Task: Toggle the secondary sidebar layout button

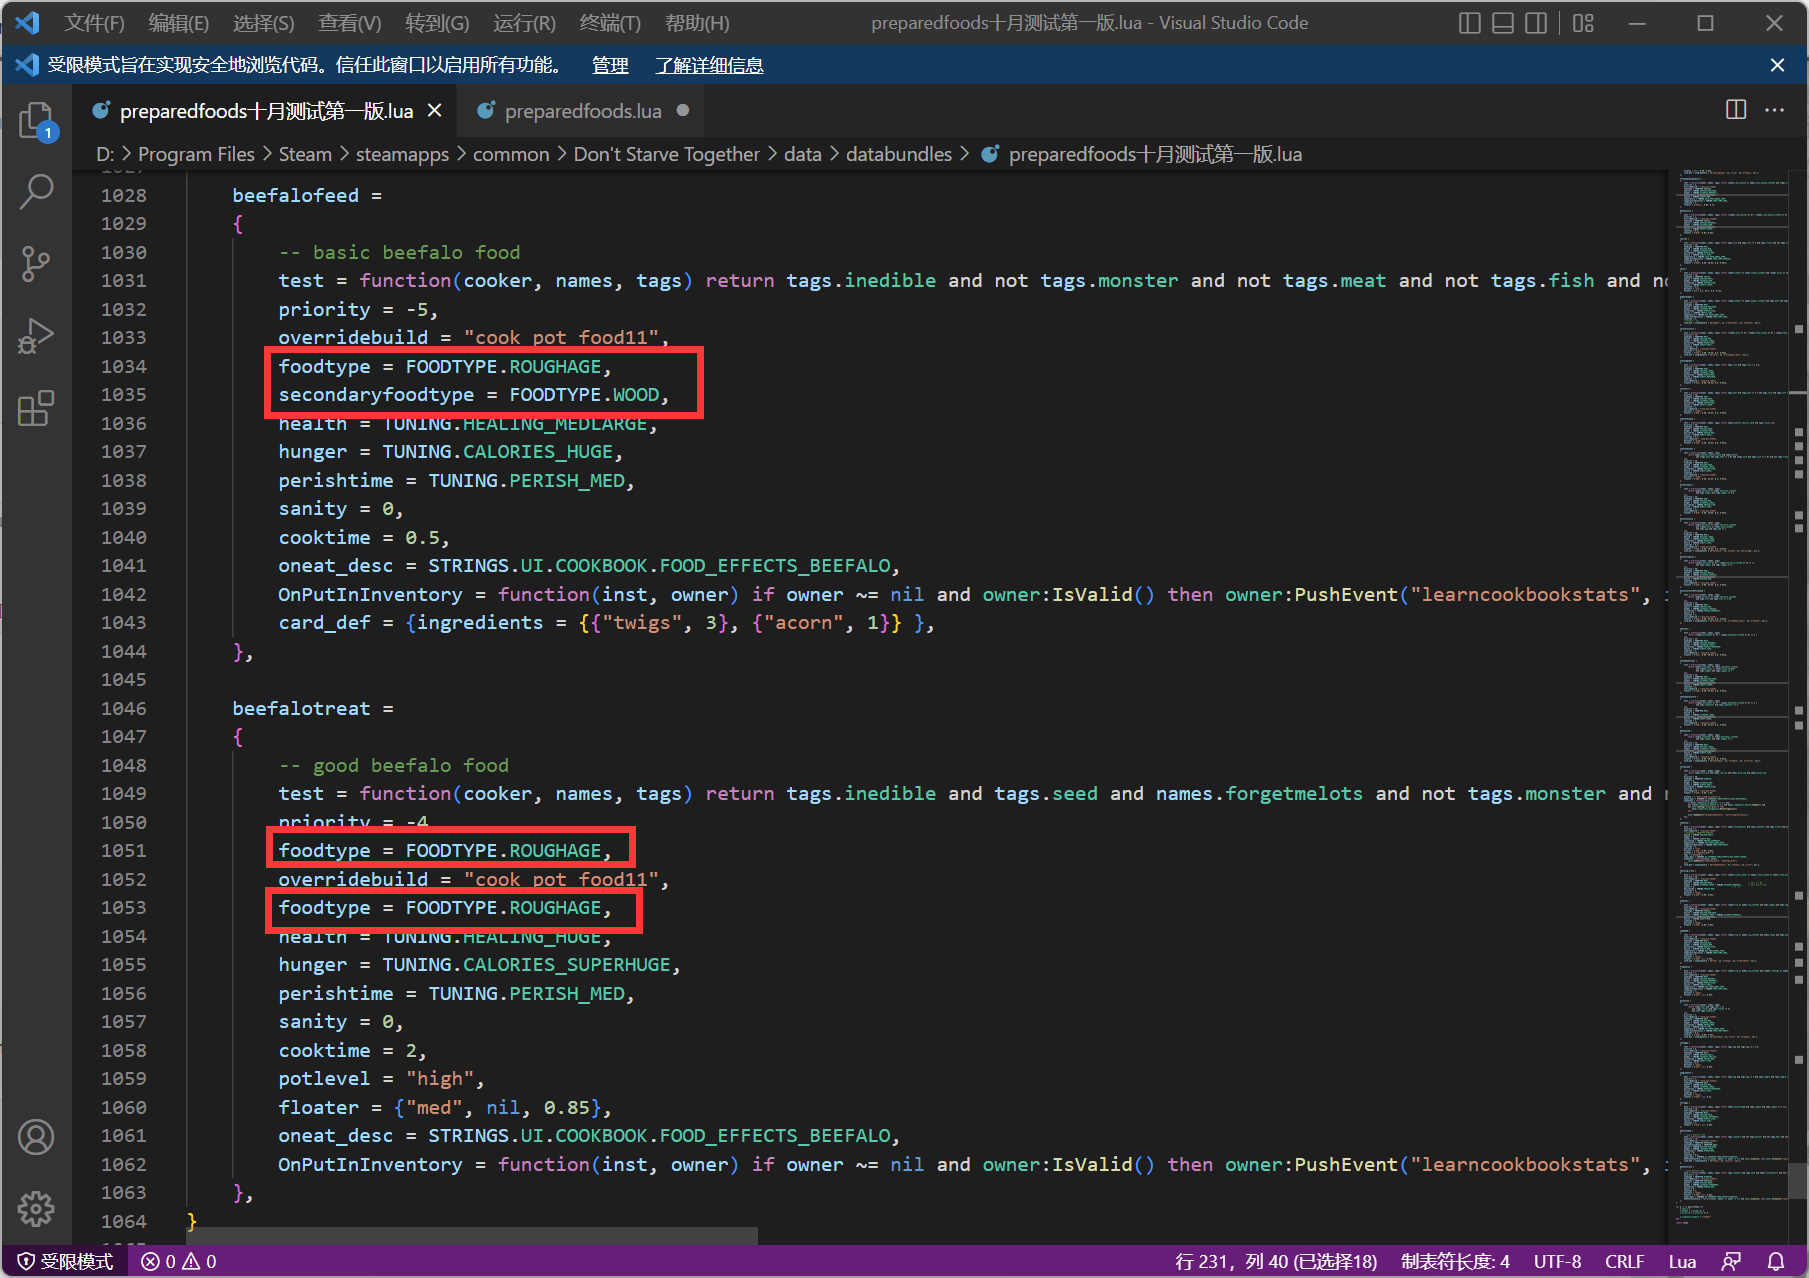Action: [x=1536, y=23]
